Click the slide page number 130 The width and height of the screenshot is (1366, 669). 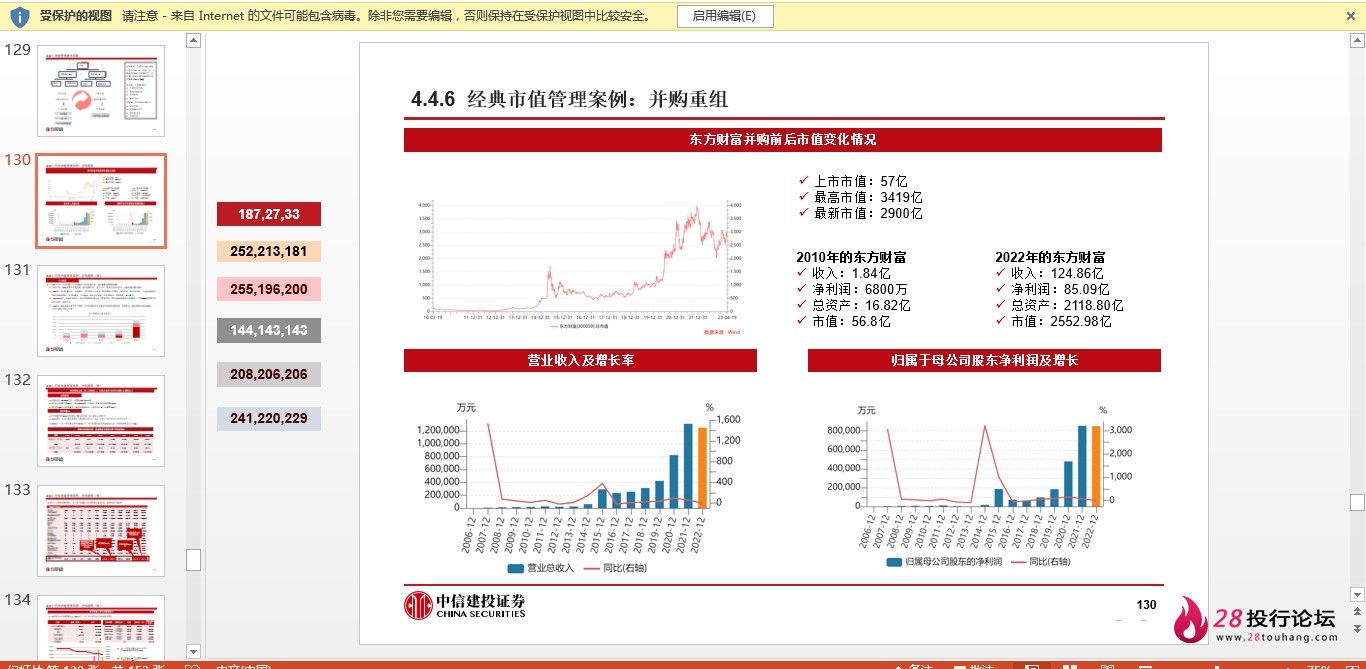tap(1146, 605)
